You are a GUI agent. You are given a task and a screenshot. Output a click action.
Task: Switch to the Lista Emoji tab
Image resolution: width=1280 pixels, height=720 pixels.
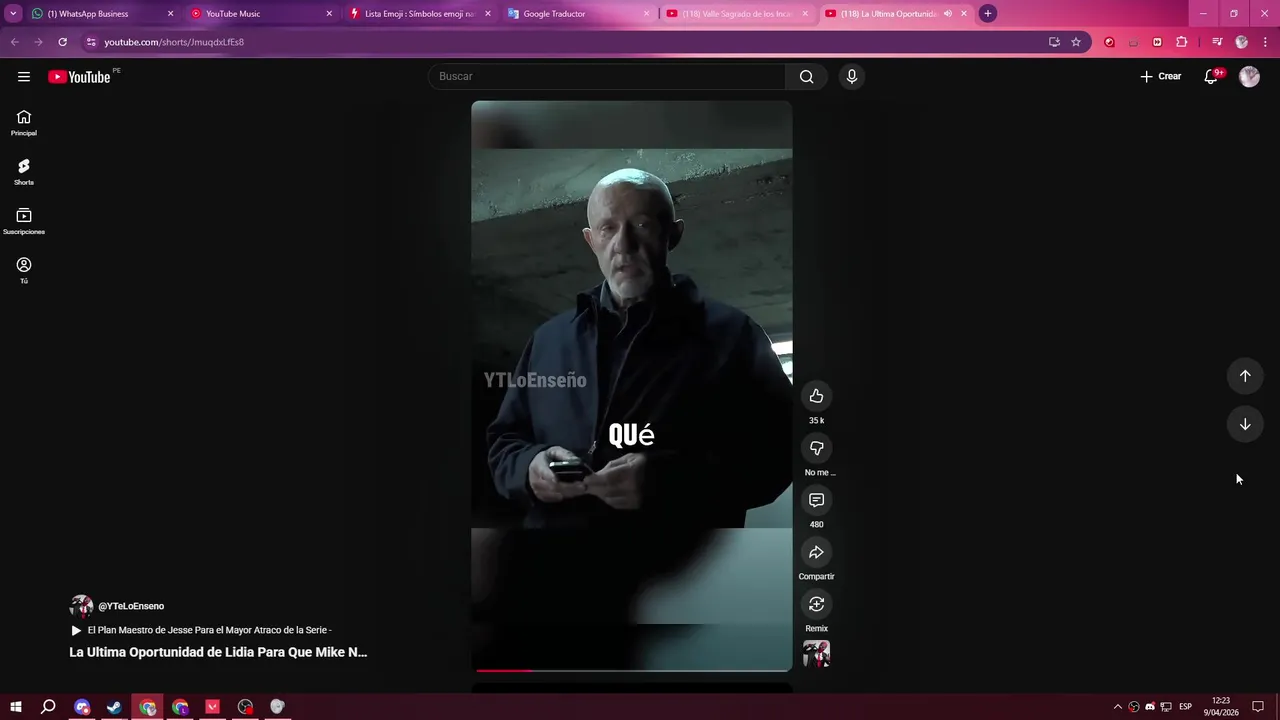[x=418, y=14]
